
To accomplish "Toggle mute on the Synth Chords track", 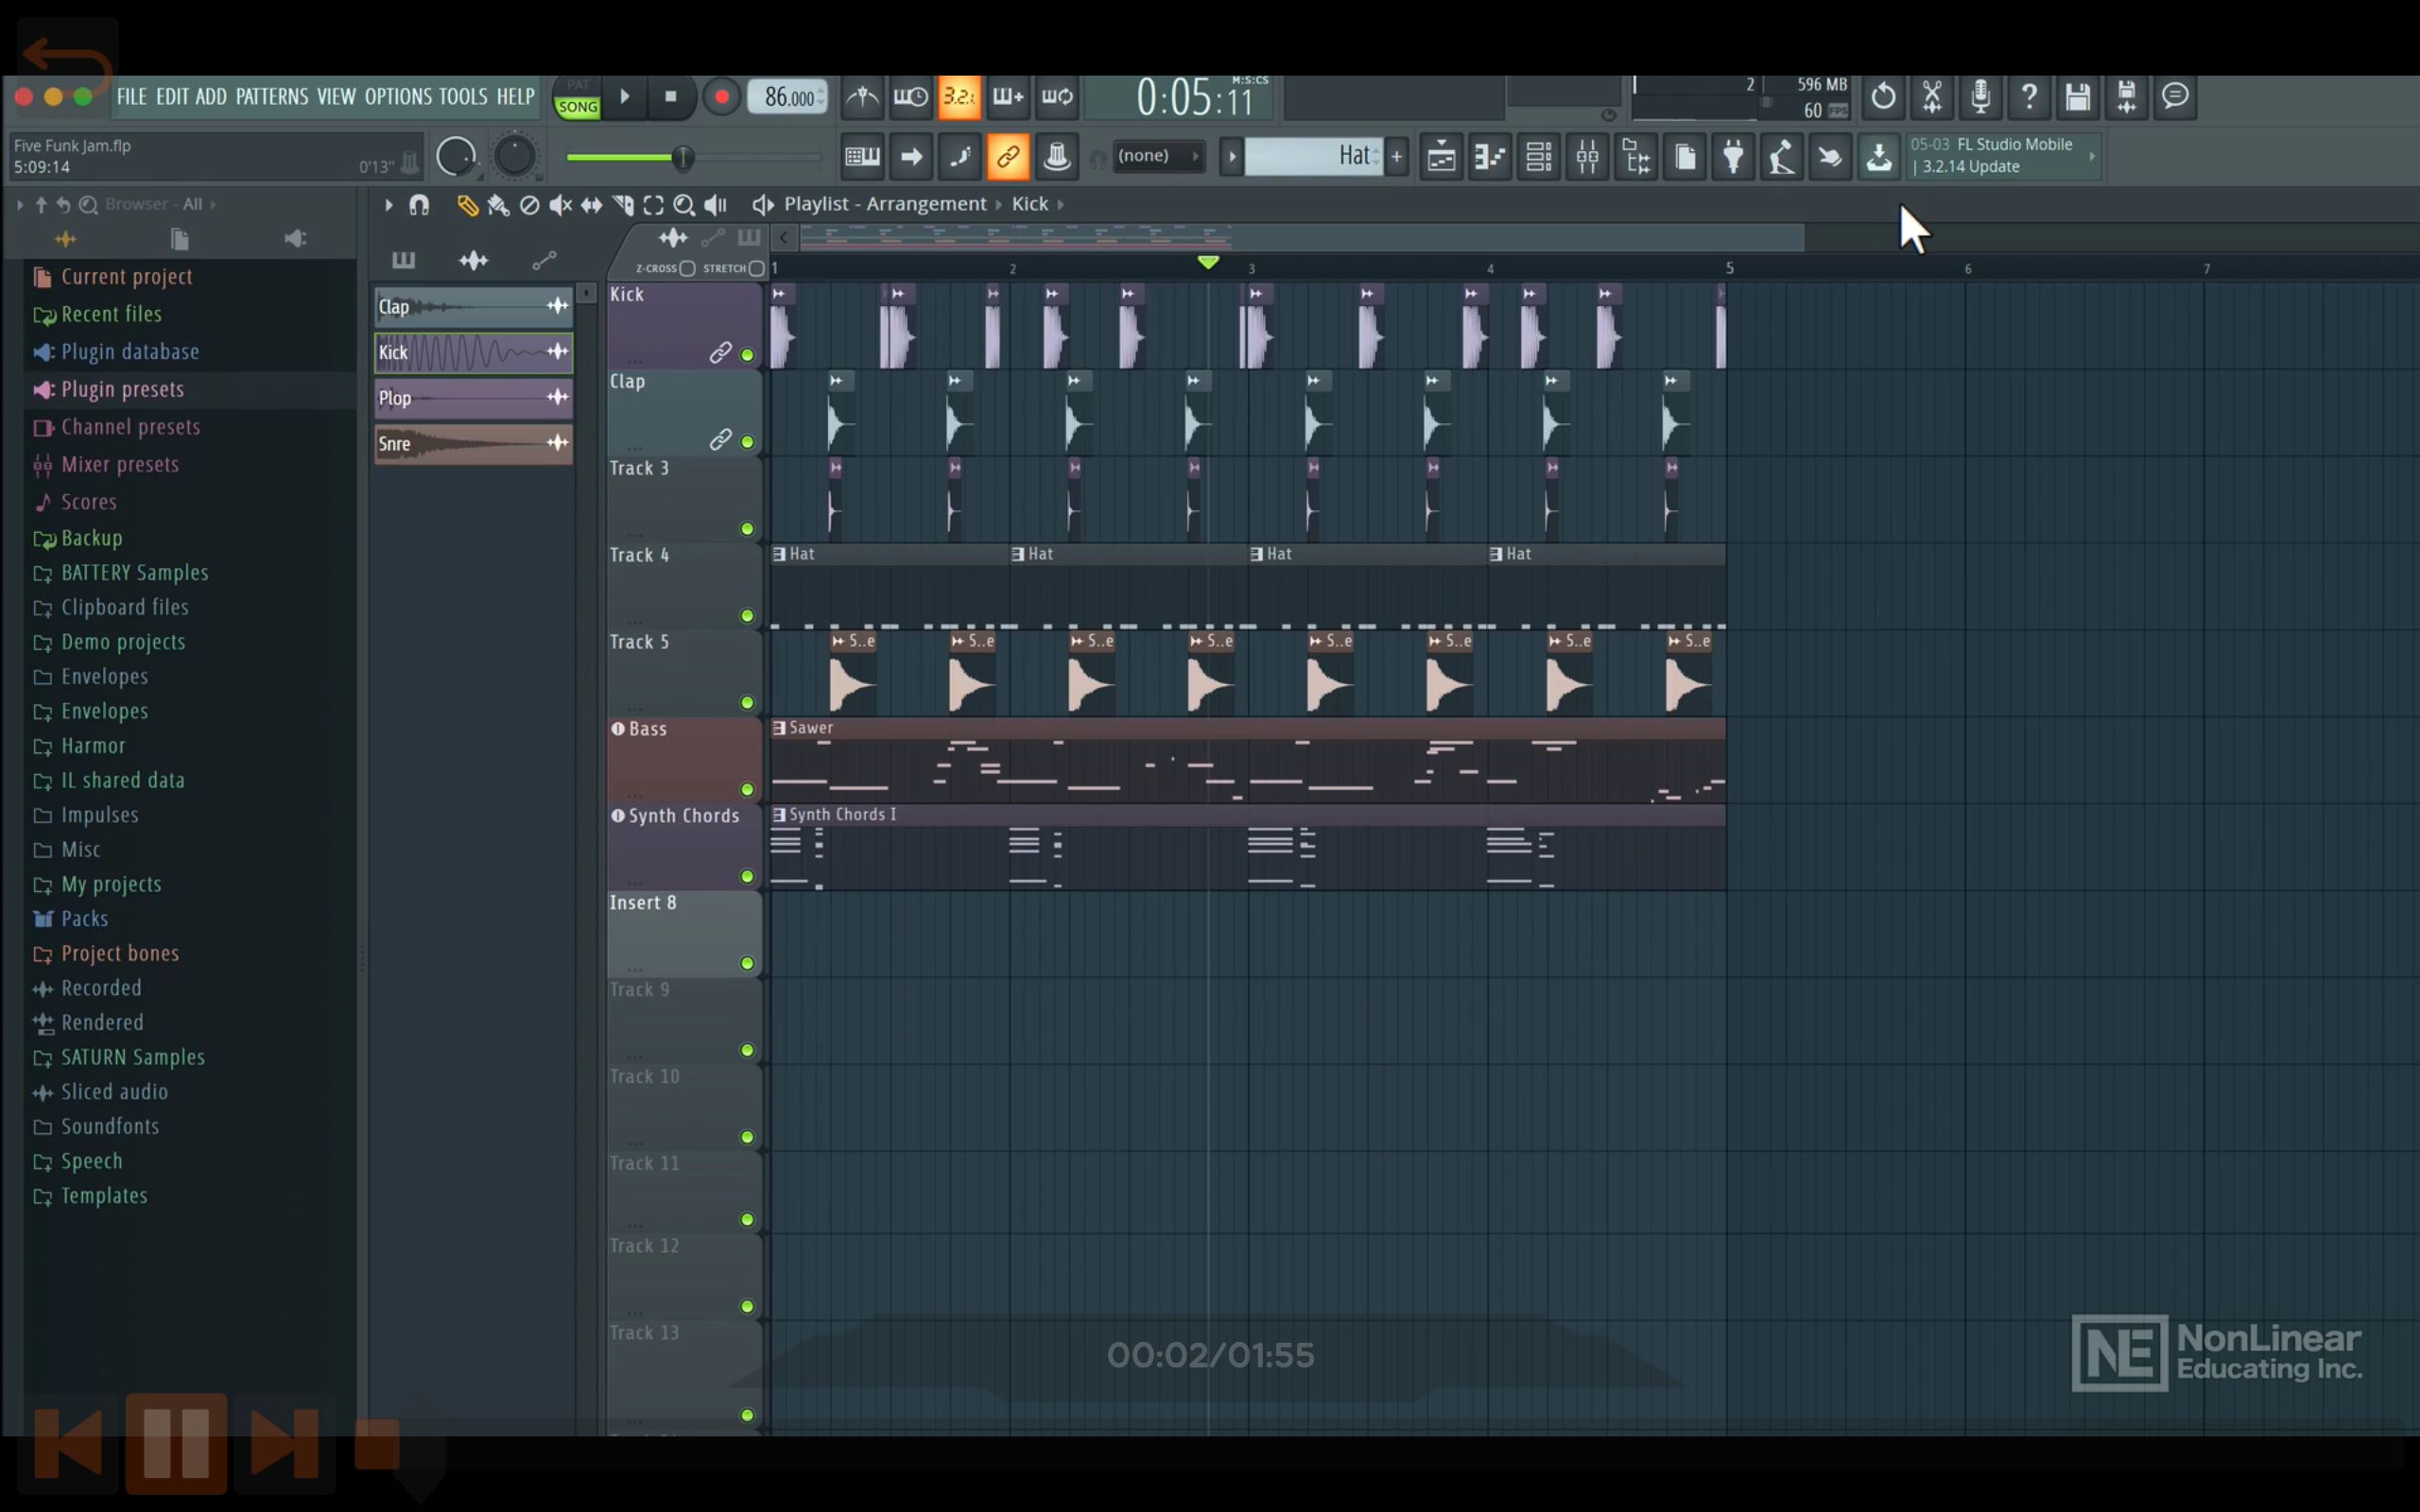I will point(747,877).
